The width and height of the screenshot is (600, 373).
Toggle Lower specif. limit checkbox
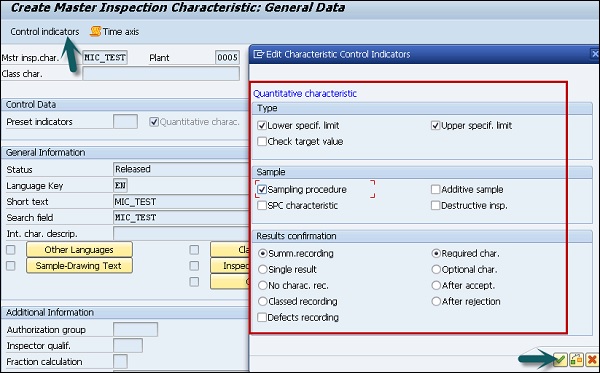click(262, 125)
